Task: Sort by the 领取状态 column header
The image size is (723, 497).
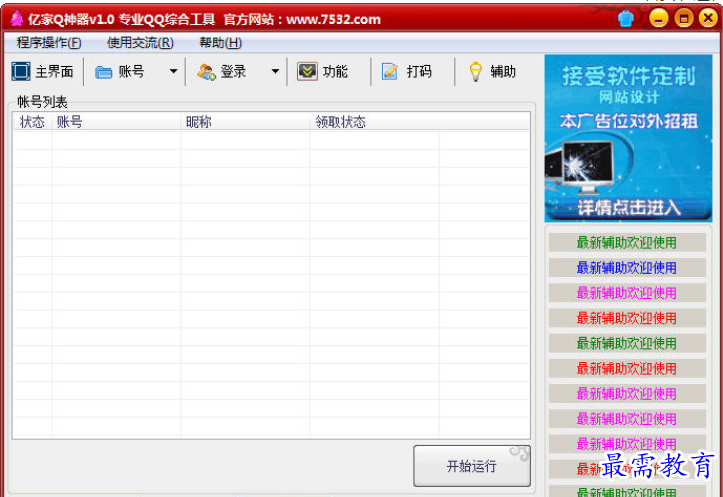Action: coord(375,122)
